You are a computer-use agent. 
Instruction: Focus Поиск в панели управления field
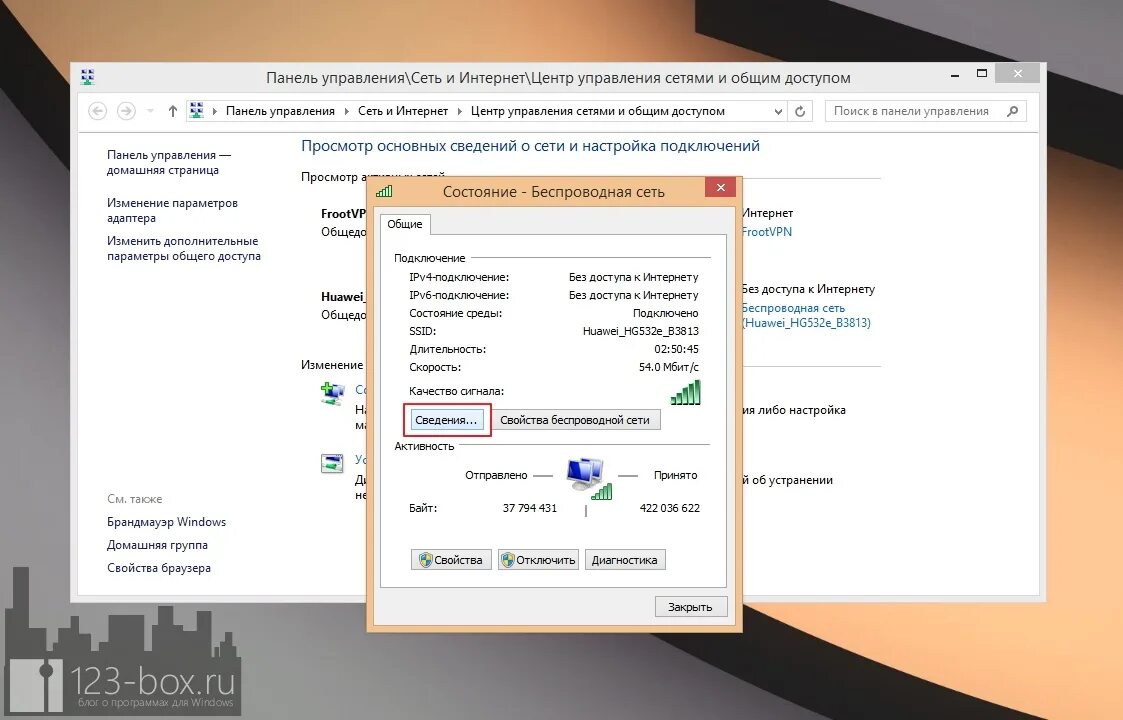pyautogui.click(x=925, y=111)
